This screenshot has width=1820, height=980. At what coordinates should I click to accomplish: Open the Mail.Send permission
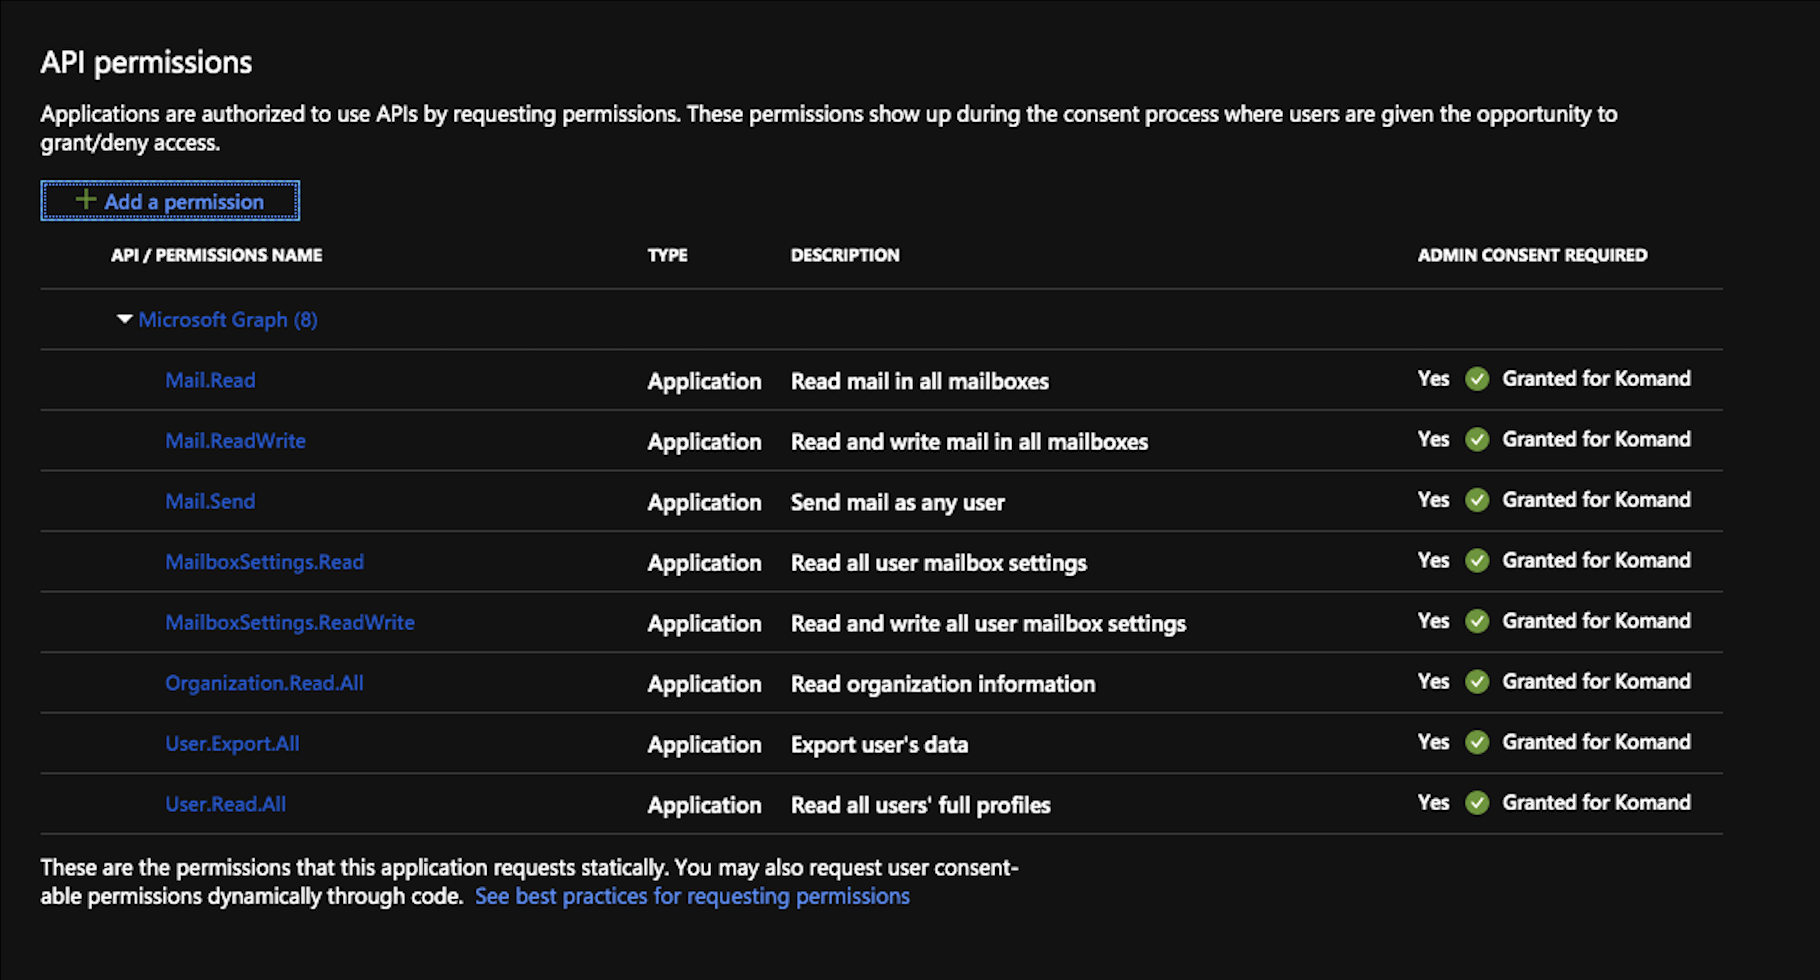(x=210, y=501)
